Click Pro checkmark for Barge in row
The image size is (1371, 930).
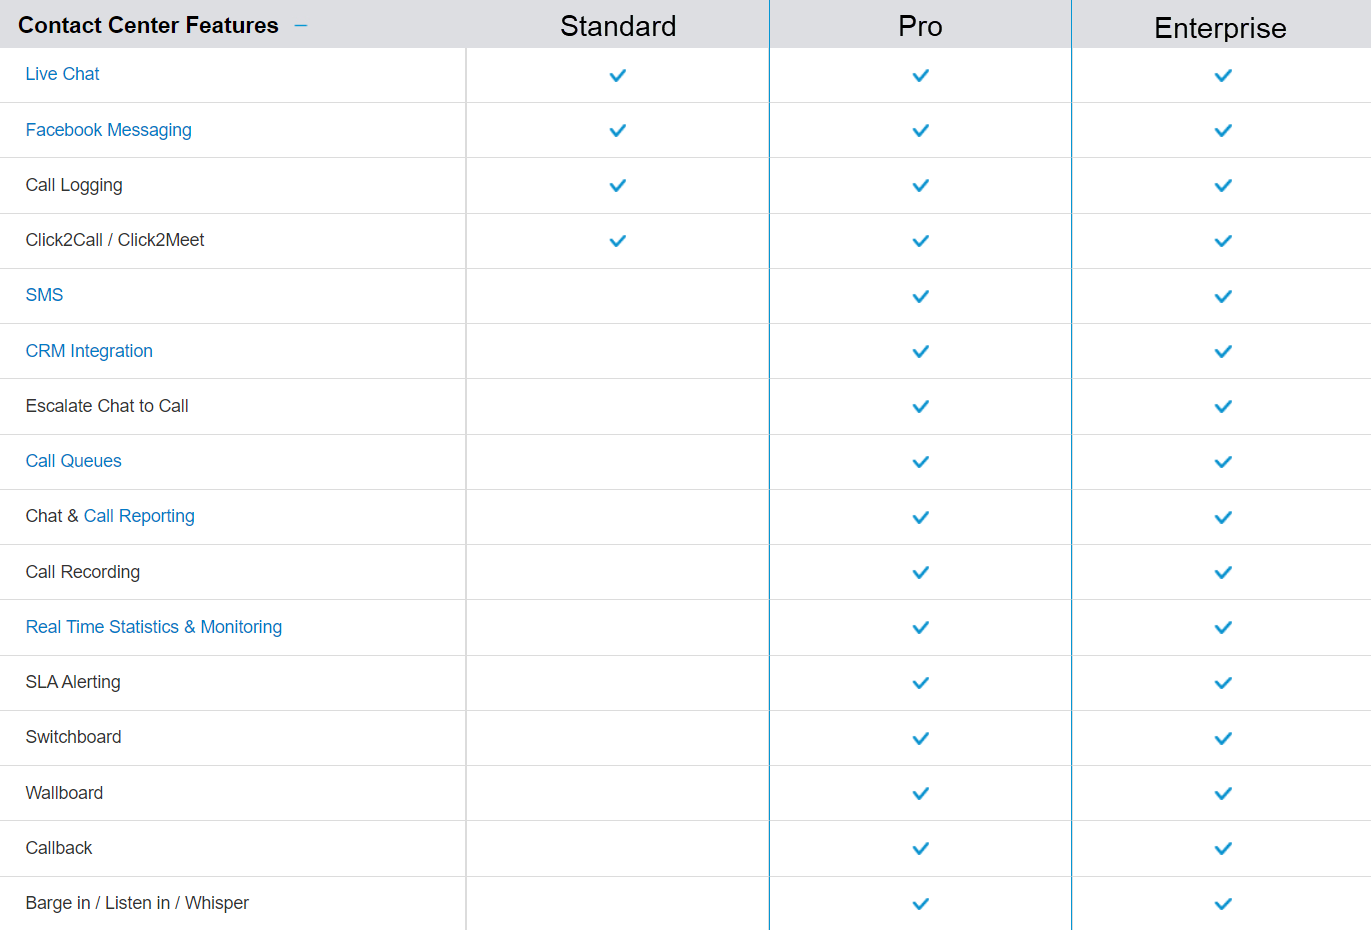point(921,904)
